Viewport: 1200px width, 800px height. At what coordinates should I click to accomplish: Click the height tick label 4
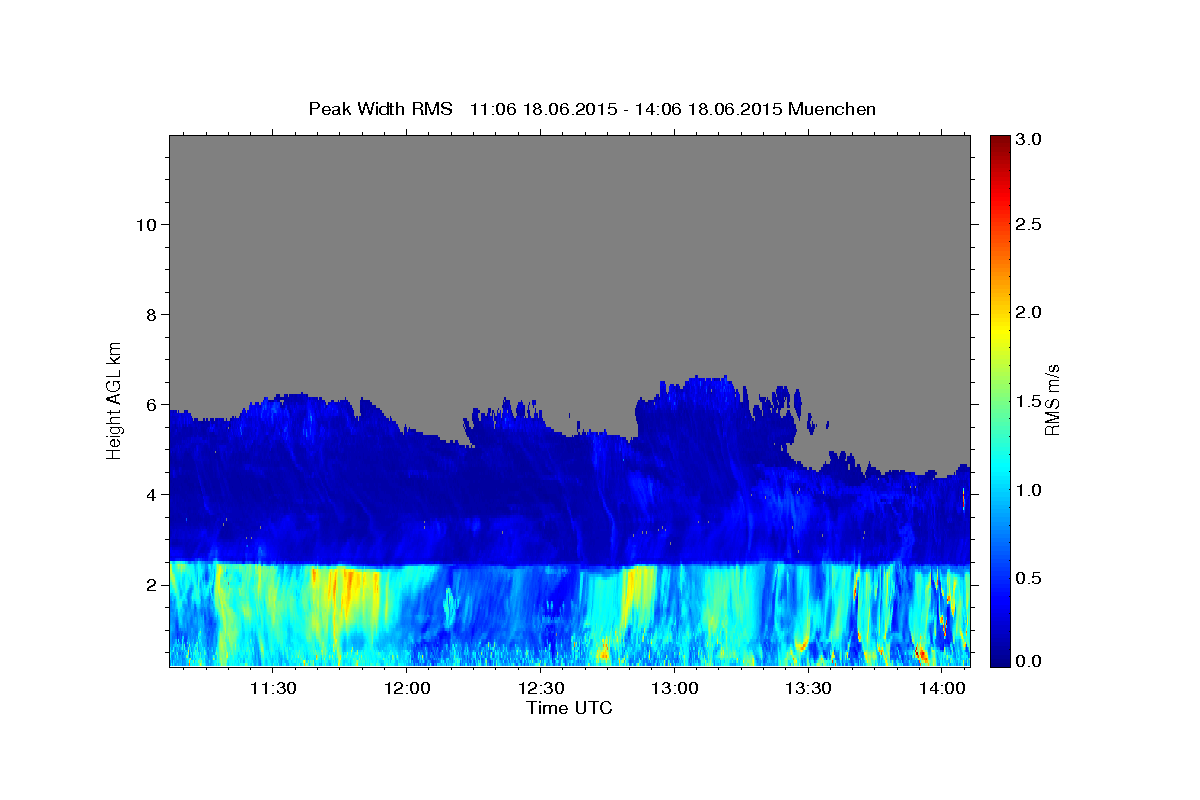tap(149, 495)
